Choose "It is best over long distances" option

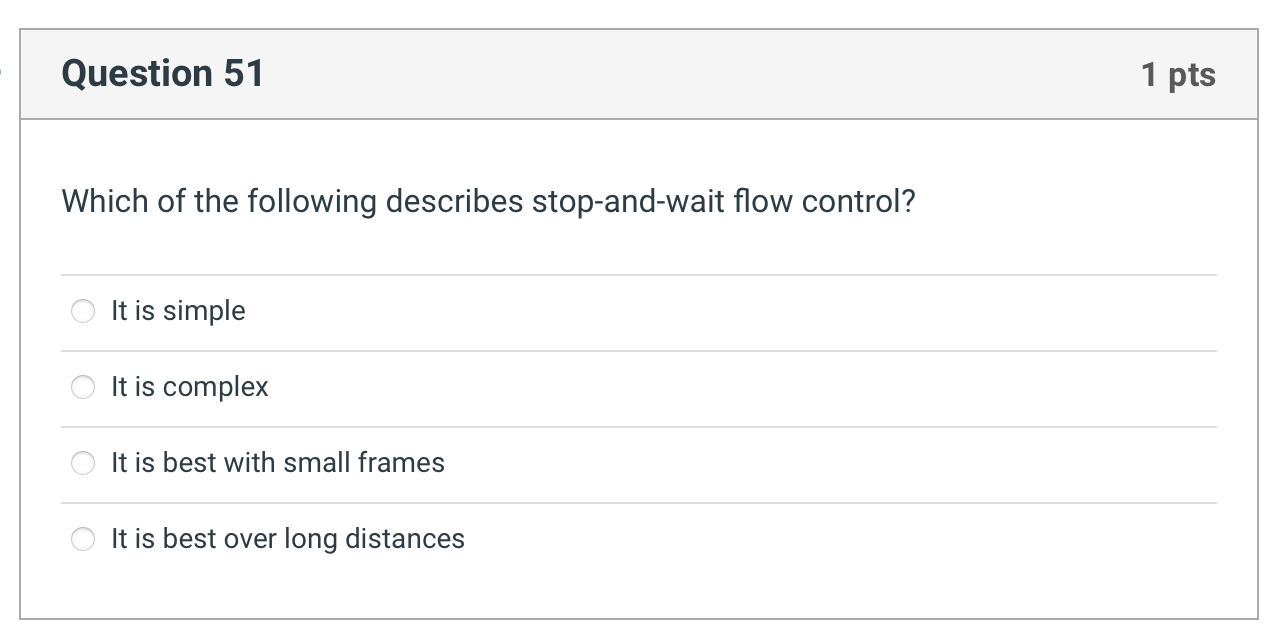pyautogui.click(x=83, y=538)
